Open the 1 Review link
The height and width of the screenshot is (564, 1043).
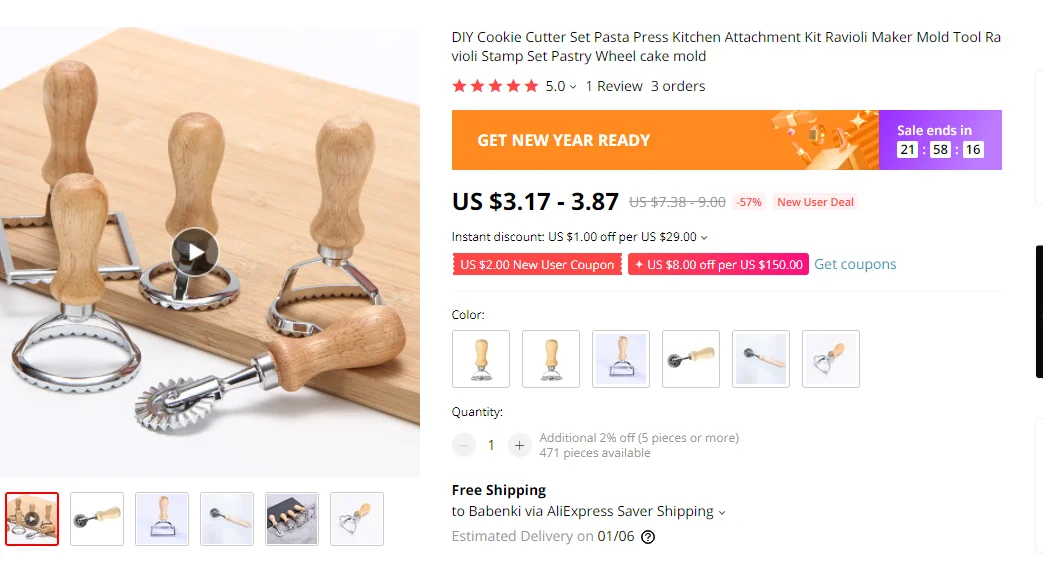(x=614, y=86)
